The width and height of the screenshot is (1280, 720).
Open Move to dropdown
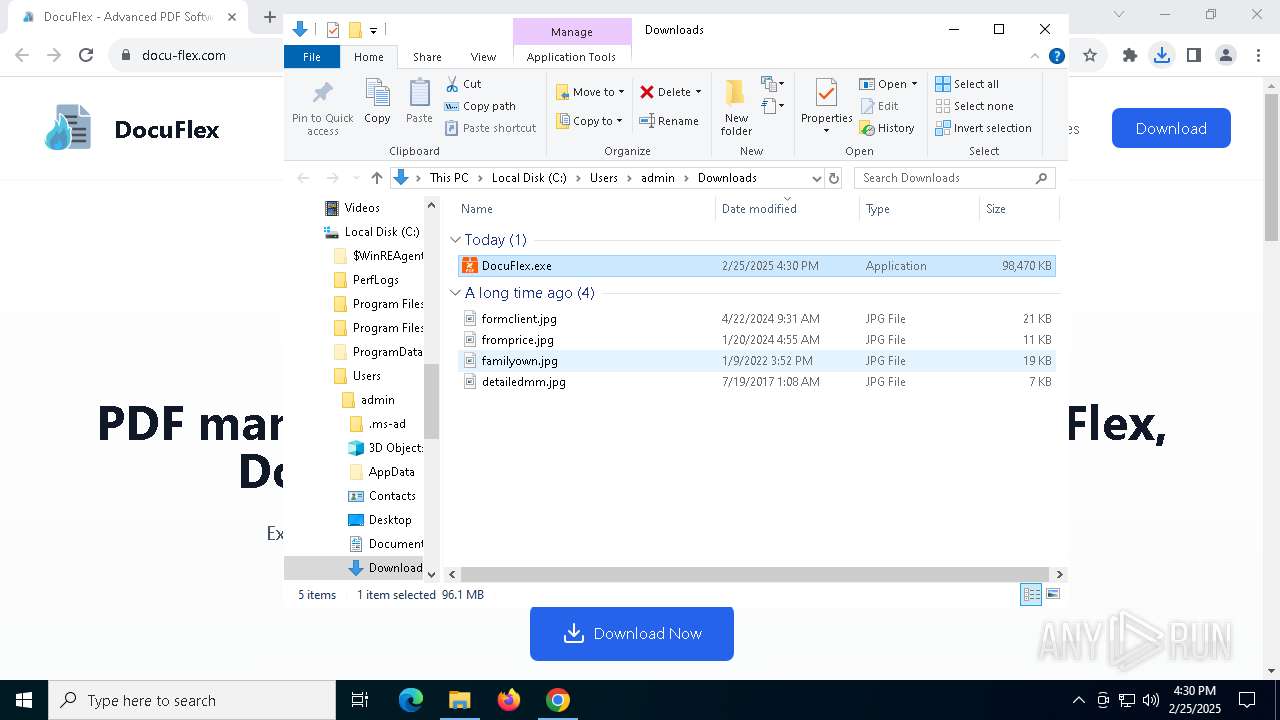coord(590,92)
